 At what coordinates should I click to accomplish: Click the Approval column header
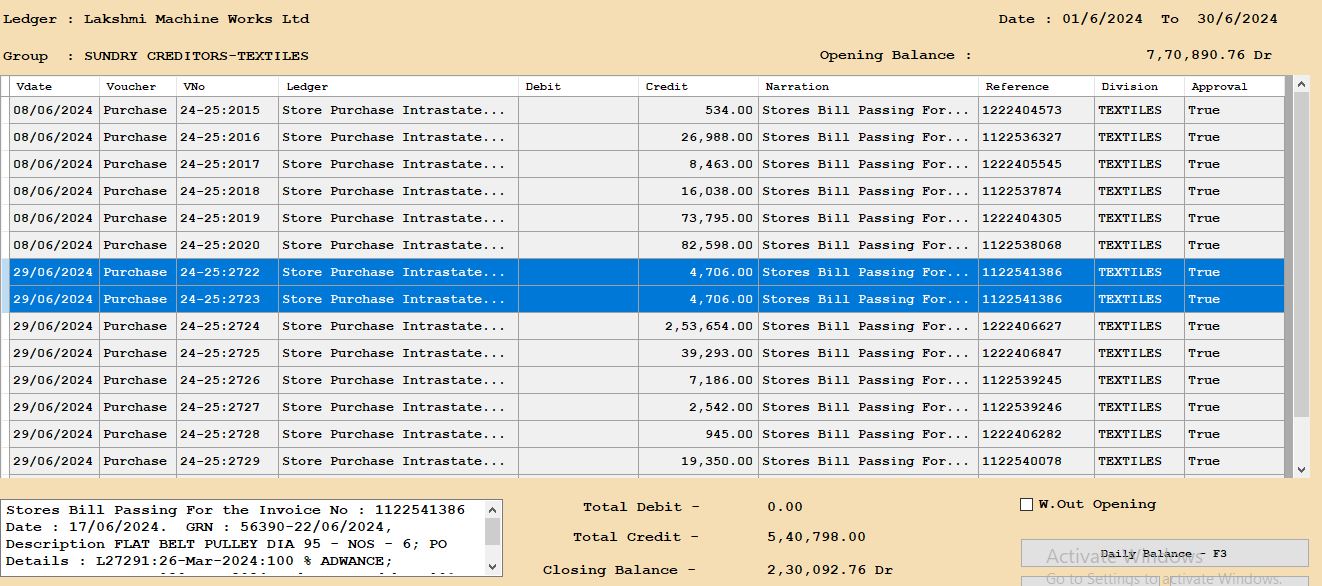click(1219, 87)
